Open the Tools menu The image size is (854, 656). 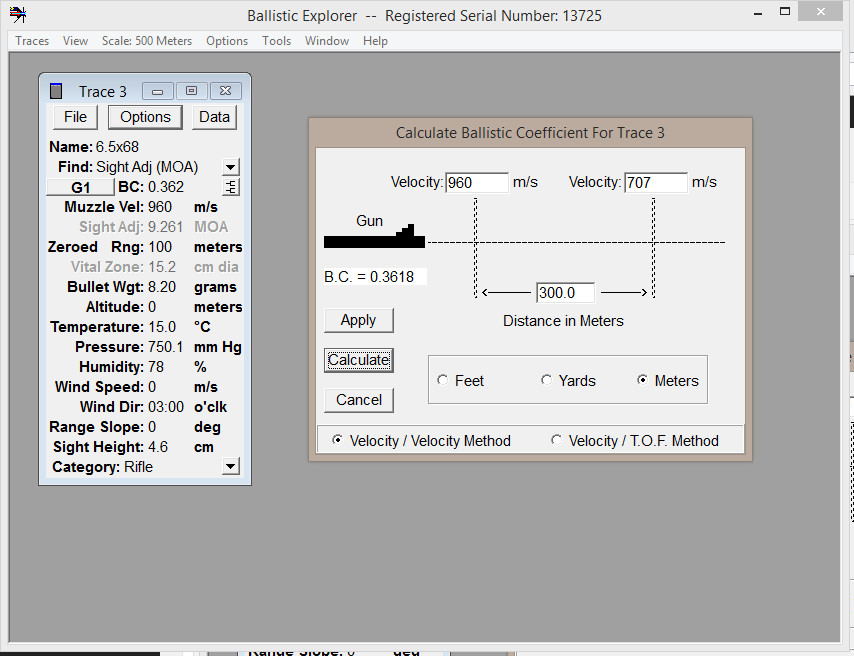point(277,41)
